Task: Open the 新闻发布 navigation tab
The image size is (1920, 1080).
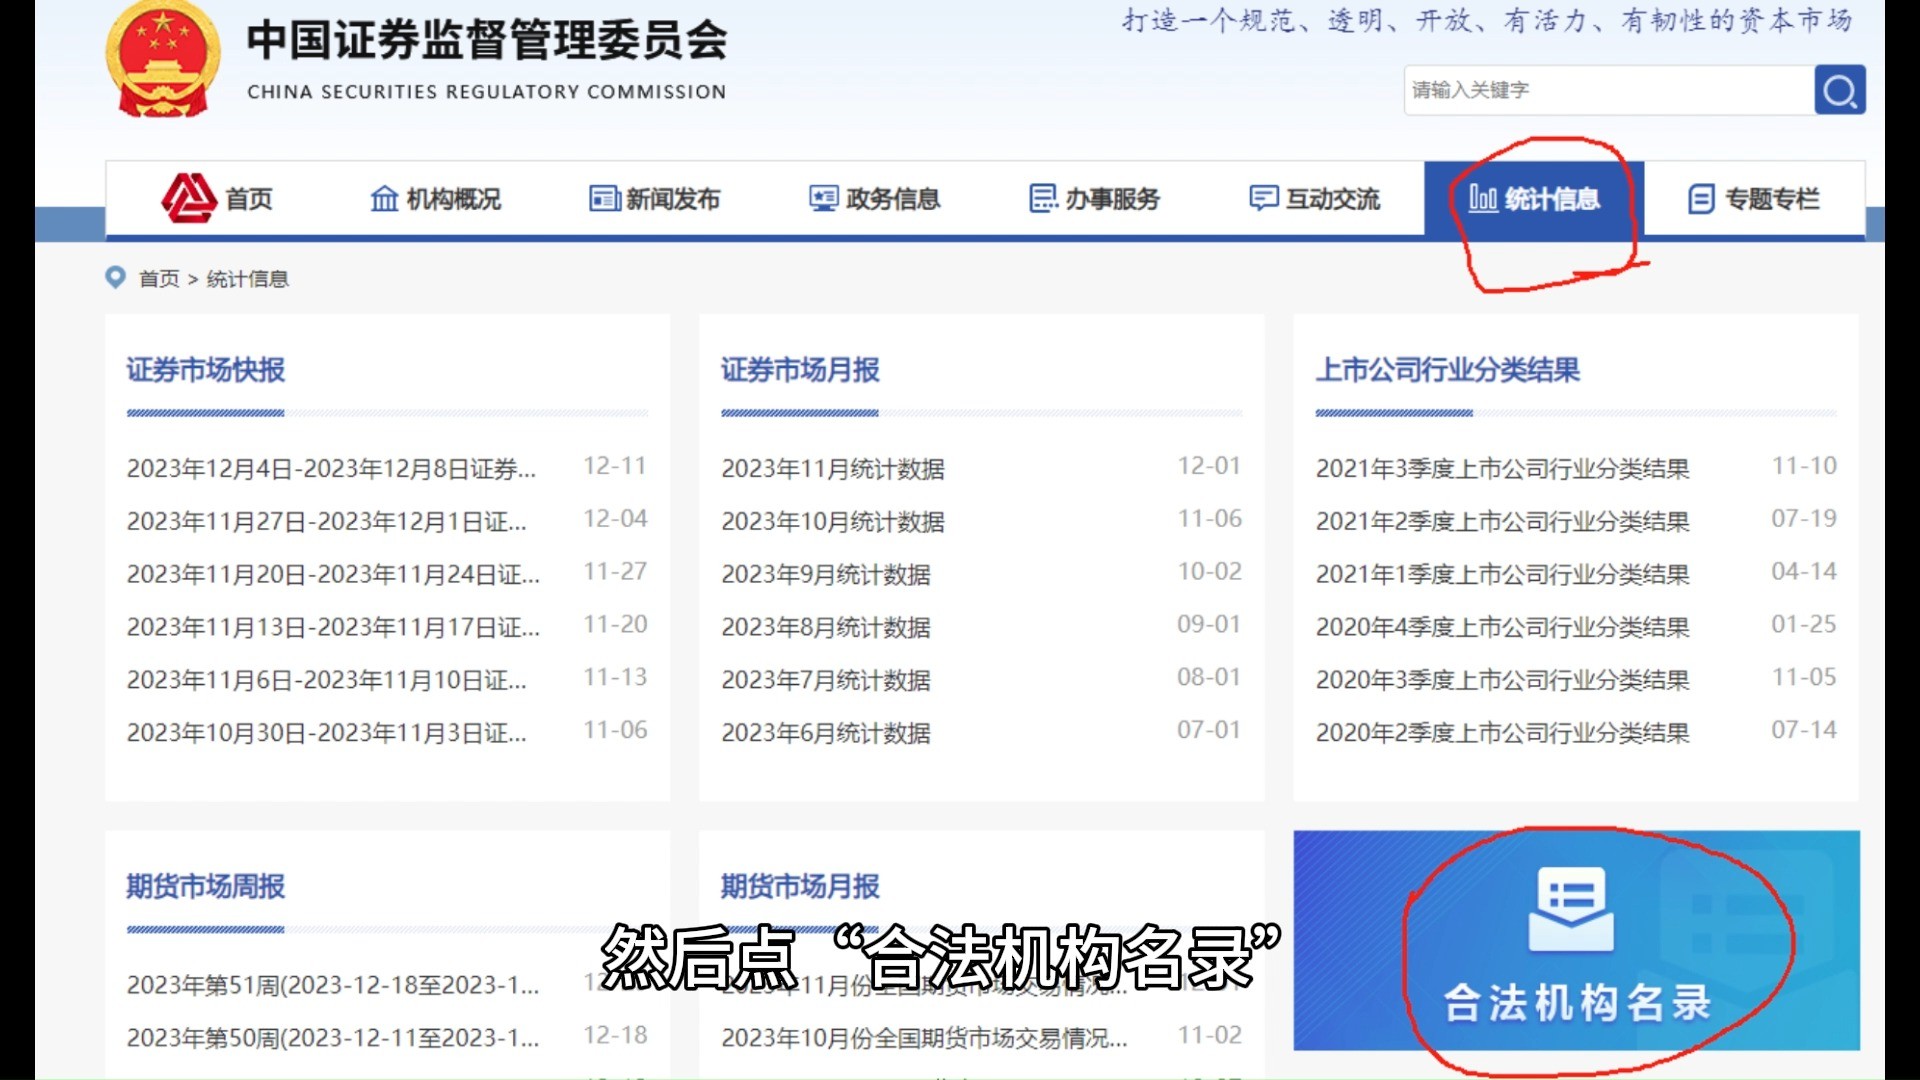Action: [655, 199]
